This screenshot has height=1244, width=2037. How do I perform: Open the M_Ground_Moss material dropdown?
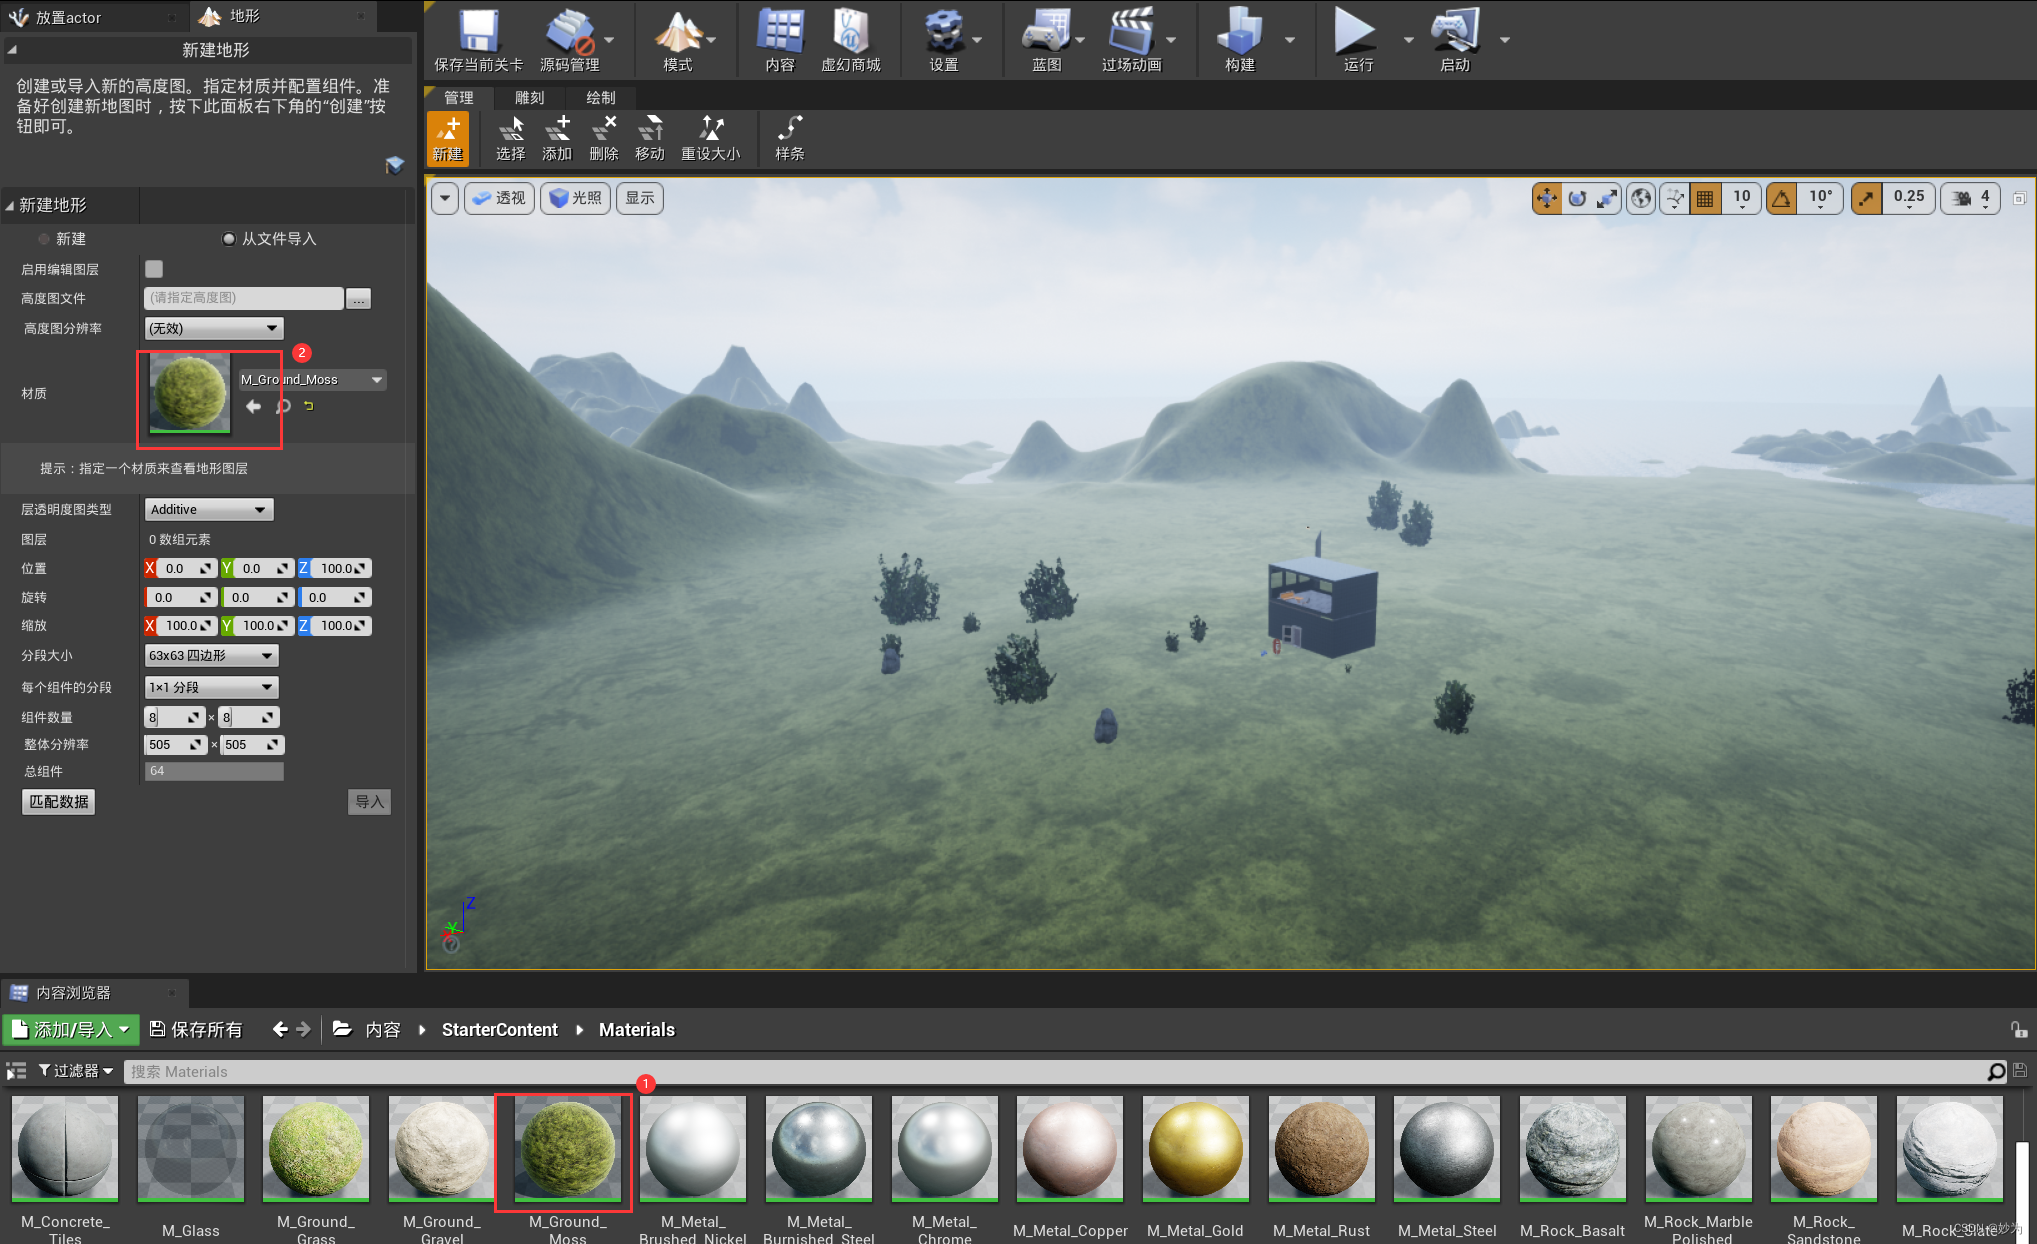312,380
